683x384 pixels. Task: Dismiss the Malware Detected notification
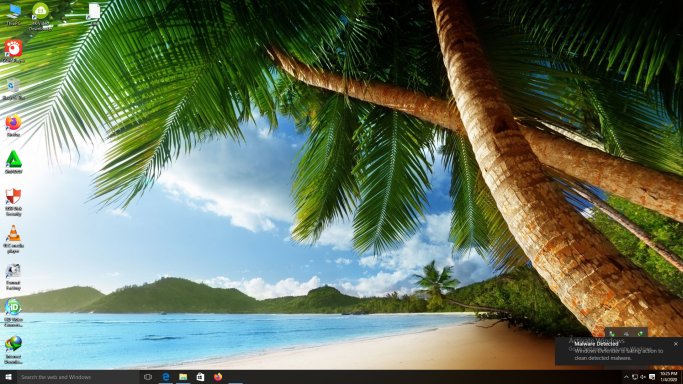pyautogui.click(x=676, y=344)
